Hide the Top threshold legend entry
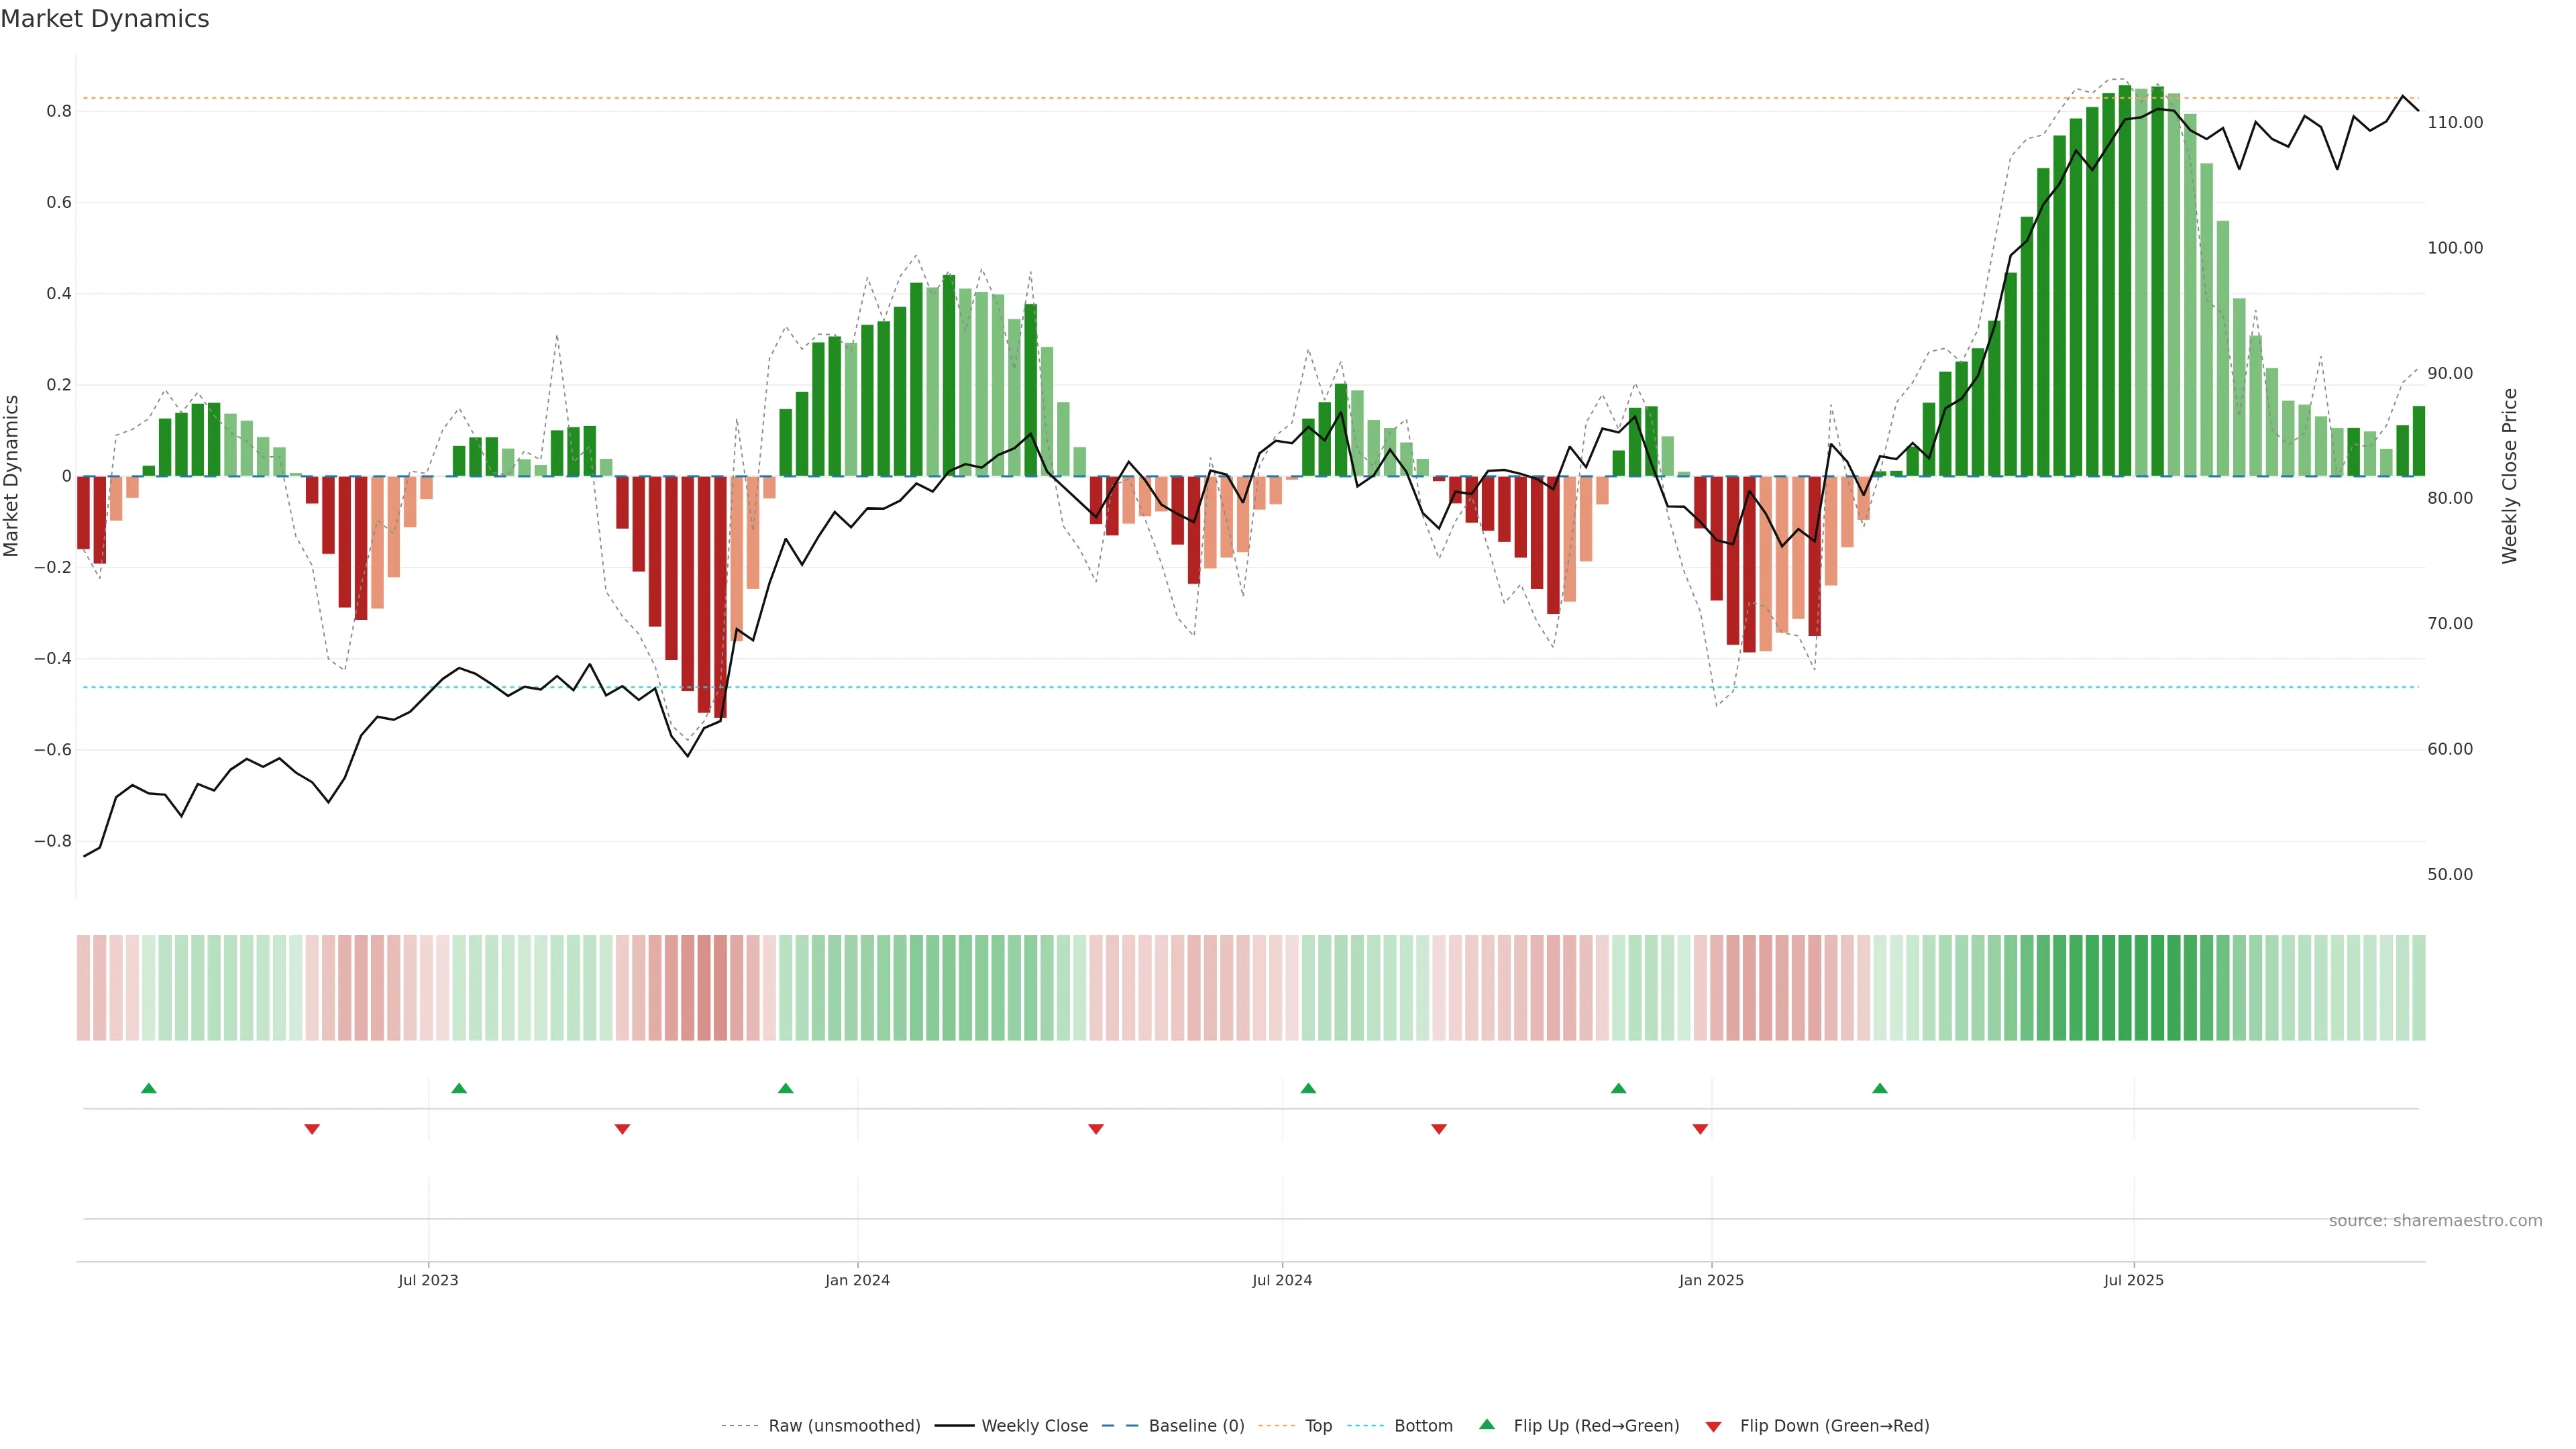This screenshot has width=2576, height=1449. [x=1318, y=1426]
